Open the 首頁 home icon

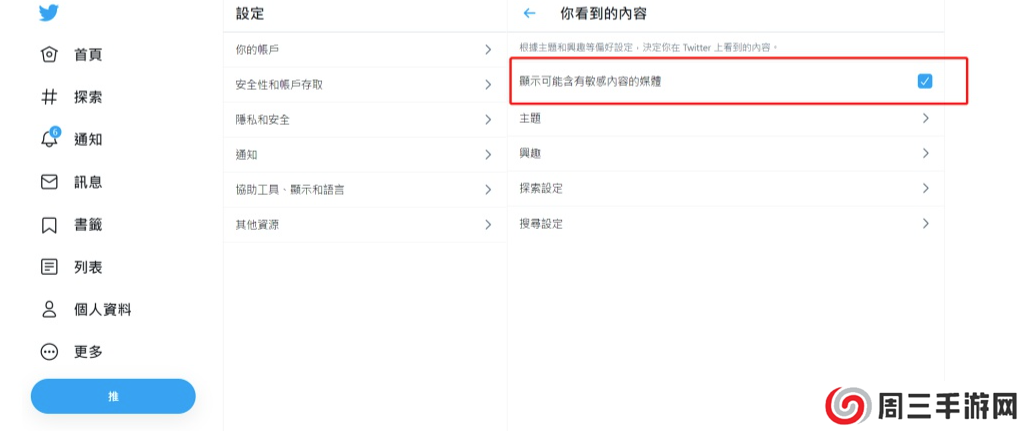49,55
